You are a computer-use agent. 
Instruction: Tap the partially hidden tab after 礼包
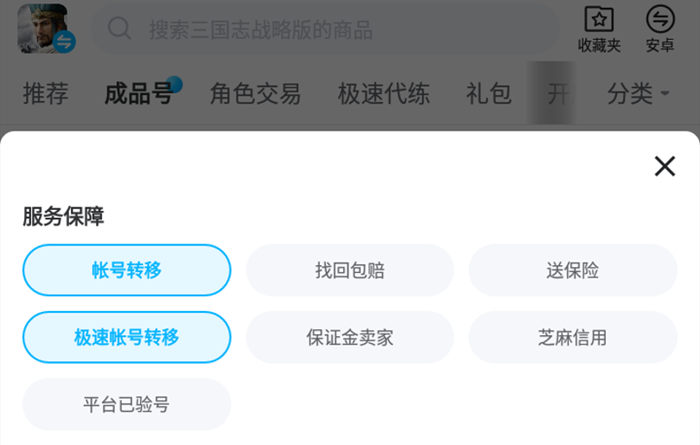pyautogui.click(x=556, y=94)
